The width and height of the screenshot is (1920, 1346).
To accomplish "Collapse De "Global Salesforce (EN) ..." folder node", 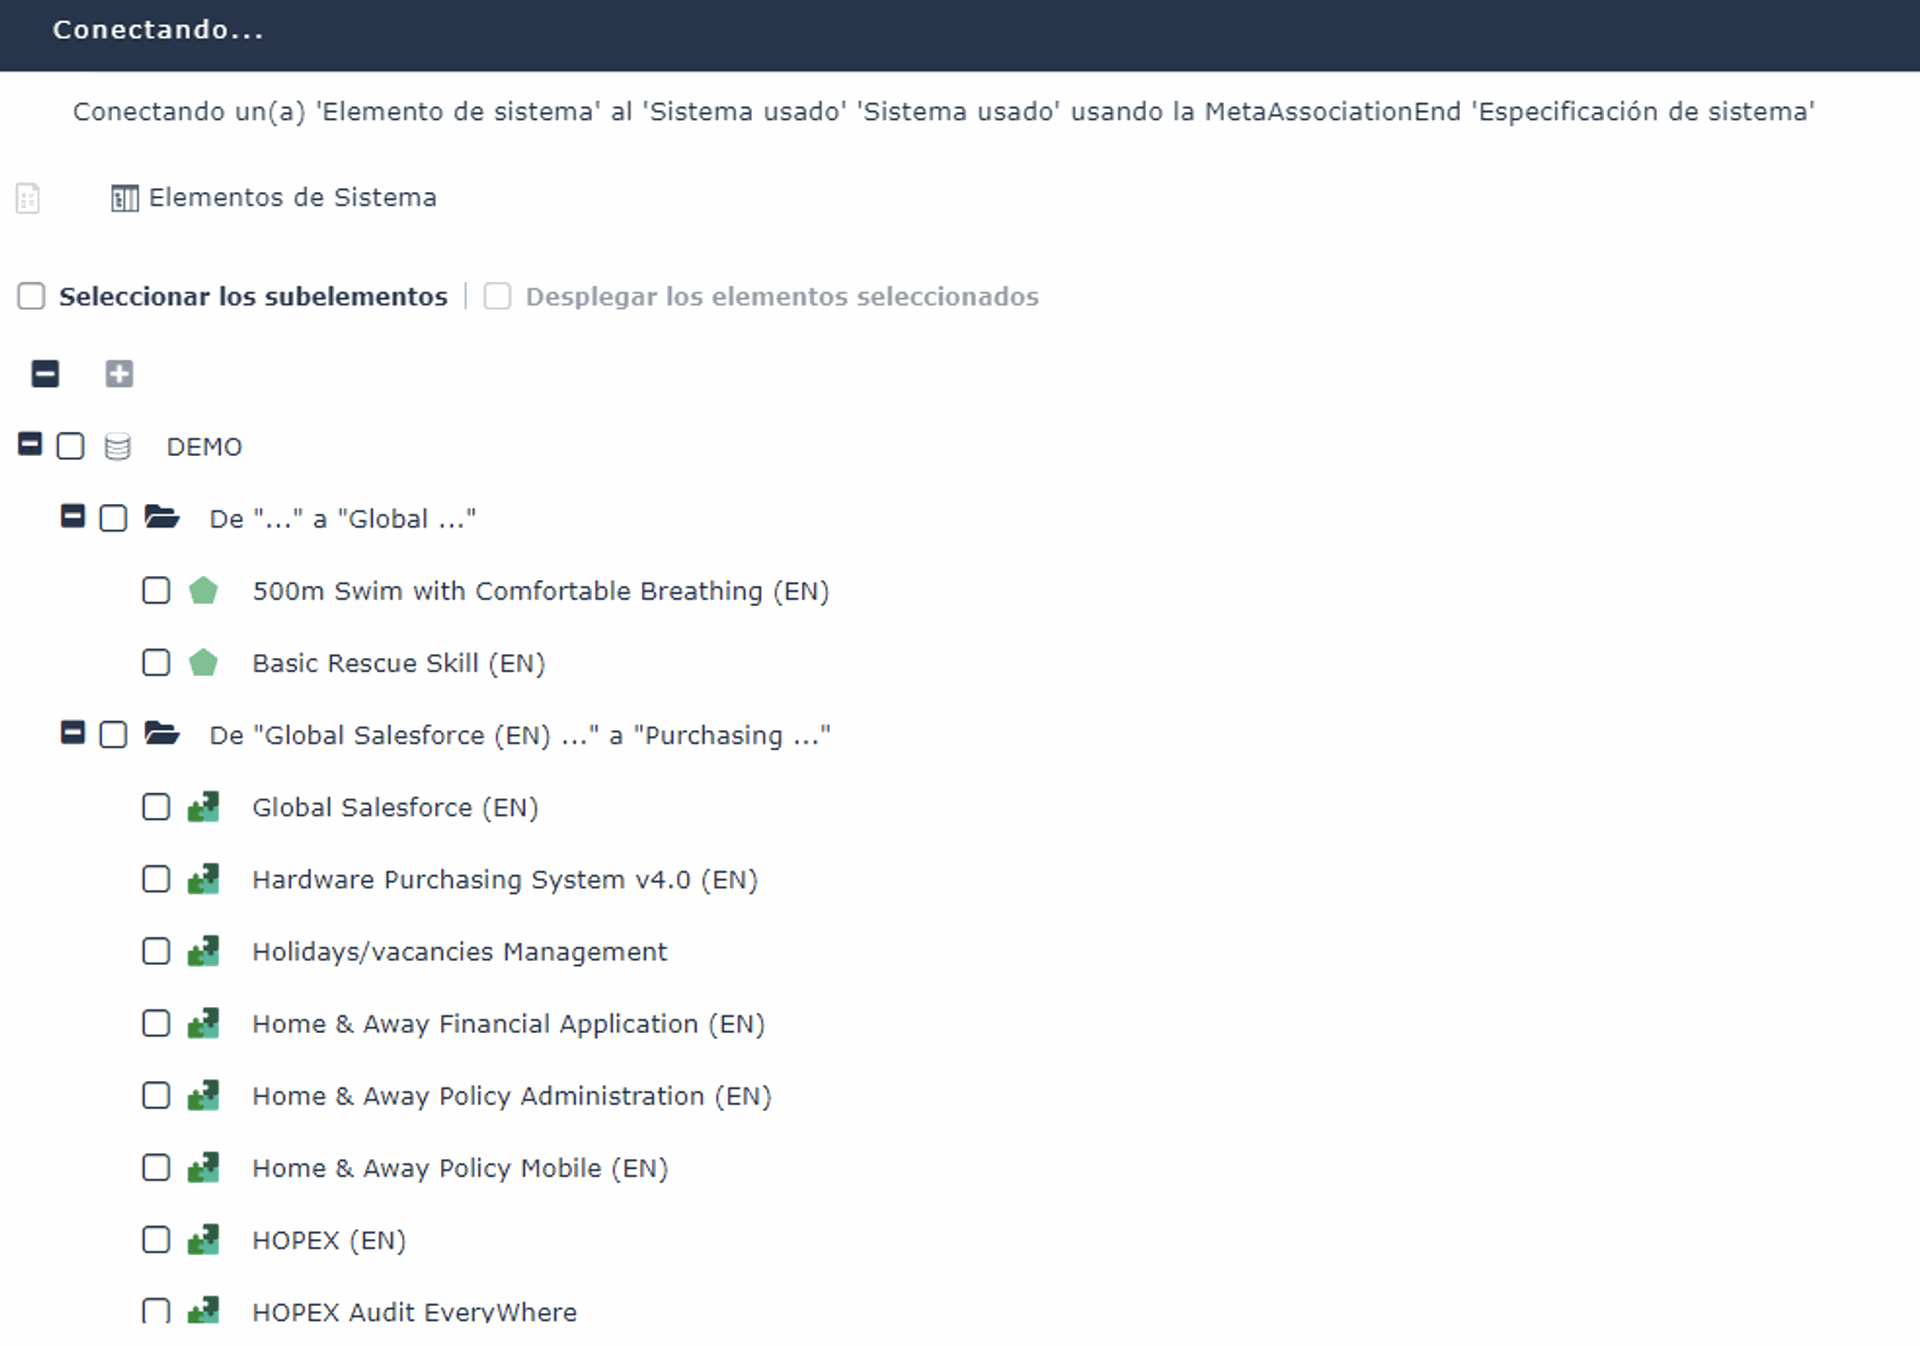I will tap(73, 732).
